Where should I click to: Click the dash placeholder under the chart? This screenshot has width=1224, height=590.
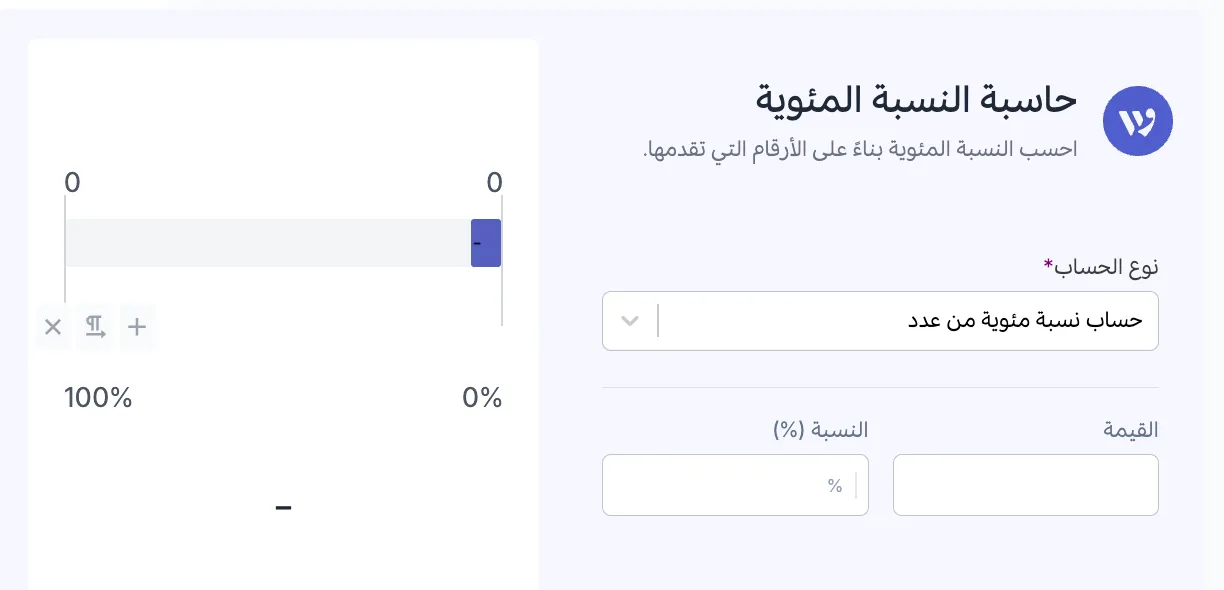point(283,507)
